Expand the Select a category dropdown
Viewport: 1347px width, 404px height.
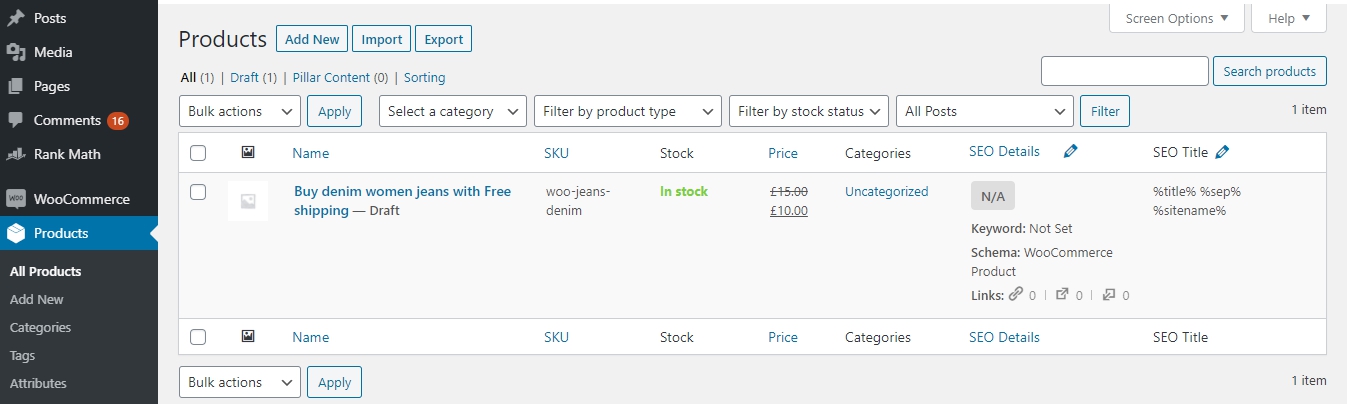point(453,111)
